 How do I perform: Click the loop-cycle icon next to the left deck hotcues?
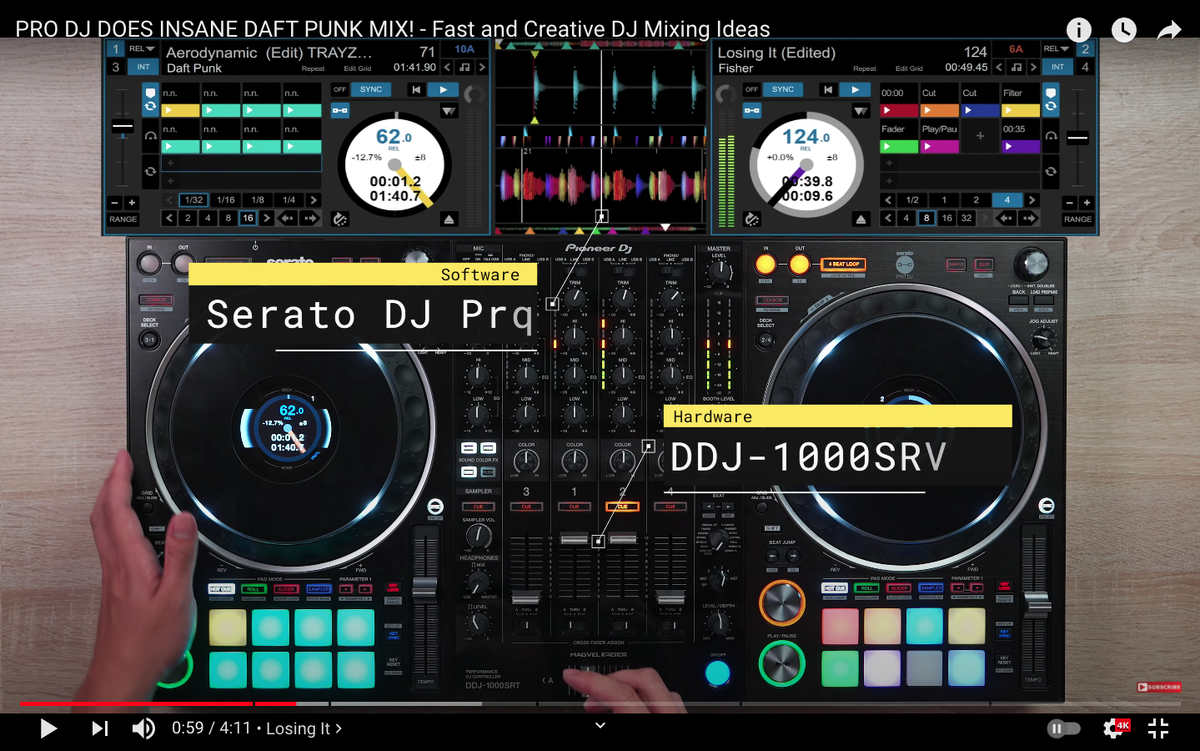point(150,107)
